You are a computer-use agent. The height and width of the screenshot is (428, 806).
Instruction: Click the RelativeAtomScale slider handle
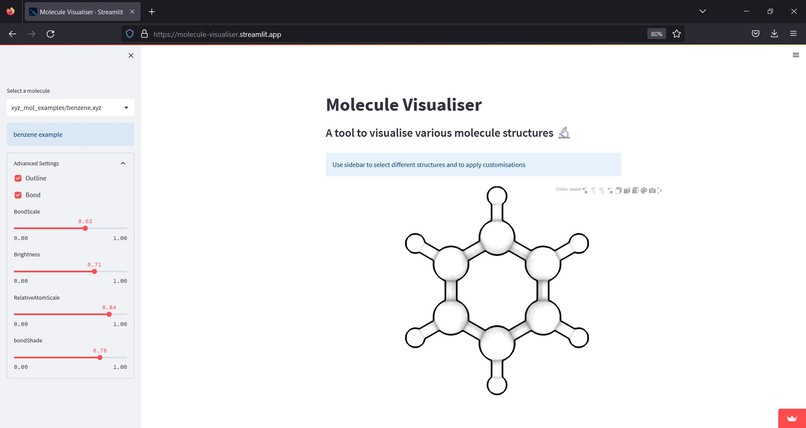pyautogui.click(x=109, y=314)
